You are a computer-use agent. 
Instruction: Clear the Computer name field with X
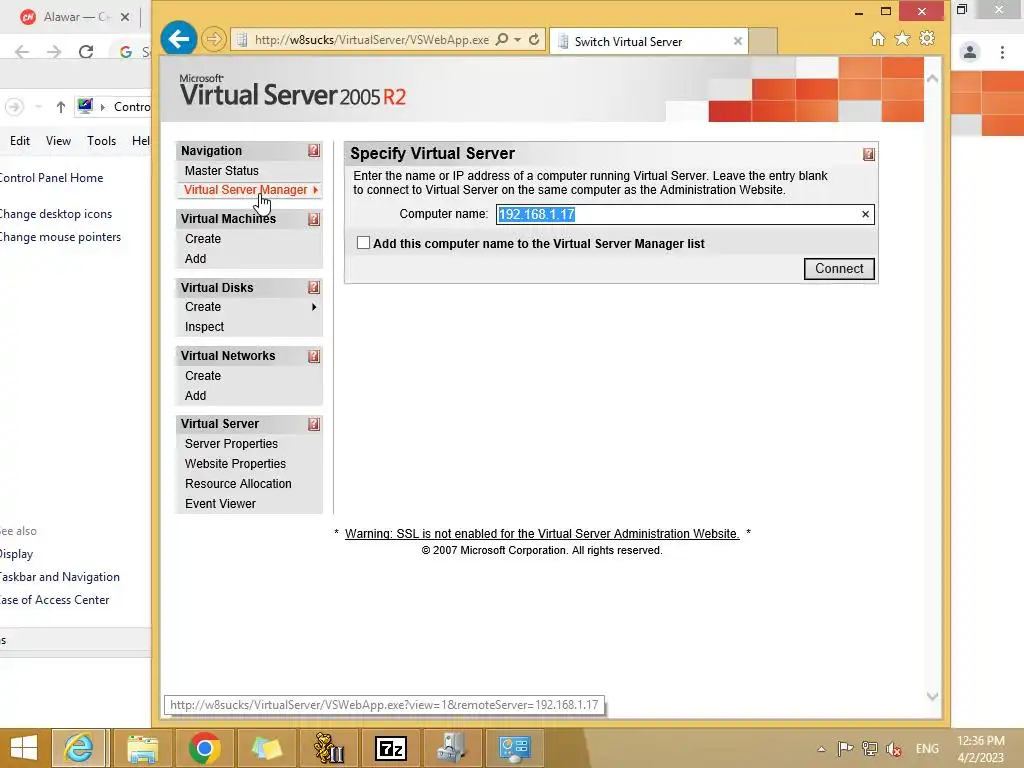tap(865, 214)
